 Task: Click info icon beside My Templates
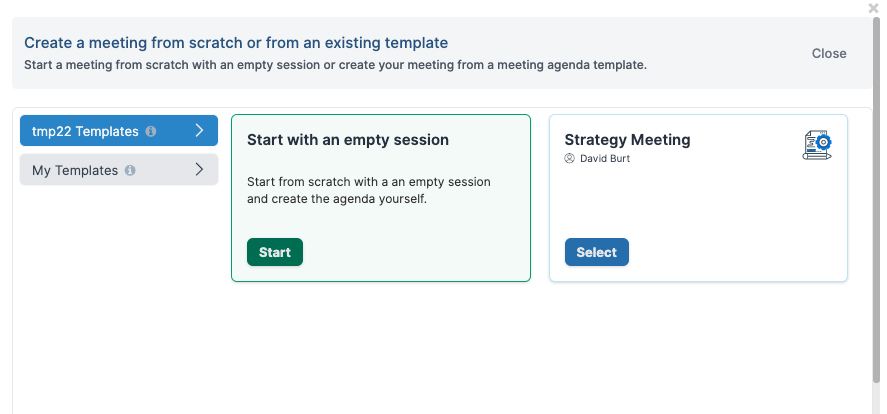pyautogui.click(x=130, y=170)
